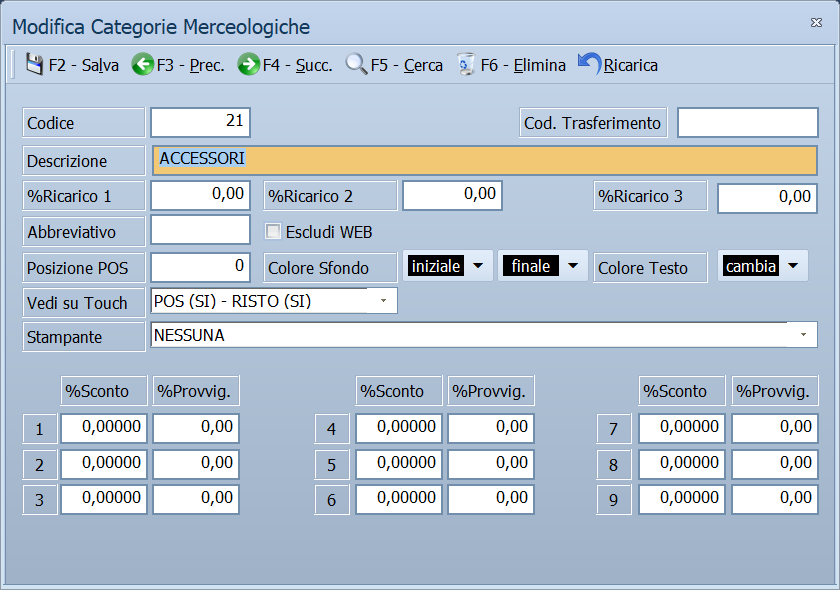This screenshot has width=840, height=590.
Task: Click the %Sconto field in row 8
Action: tap(682, 464)
